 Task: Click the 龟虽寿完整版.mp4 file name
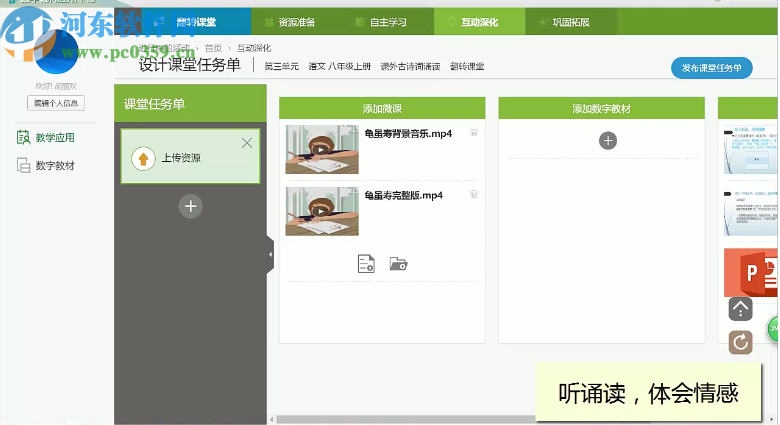click(403, 195)
